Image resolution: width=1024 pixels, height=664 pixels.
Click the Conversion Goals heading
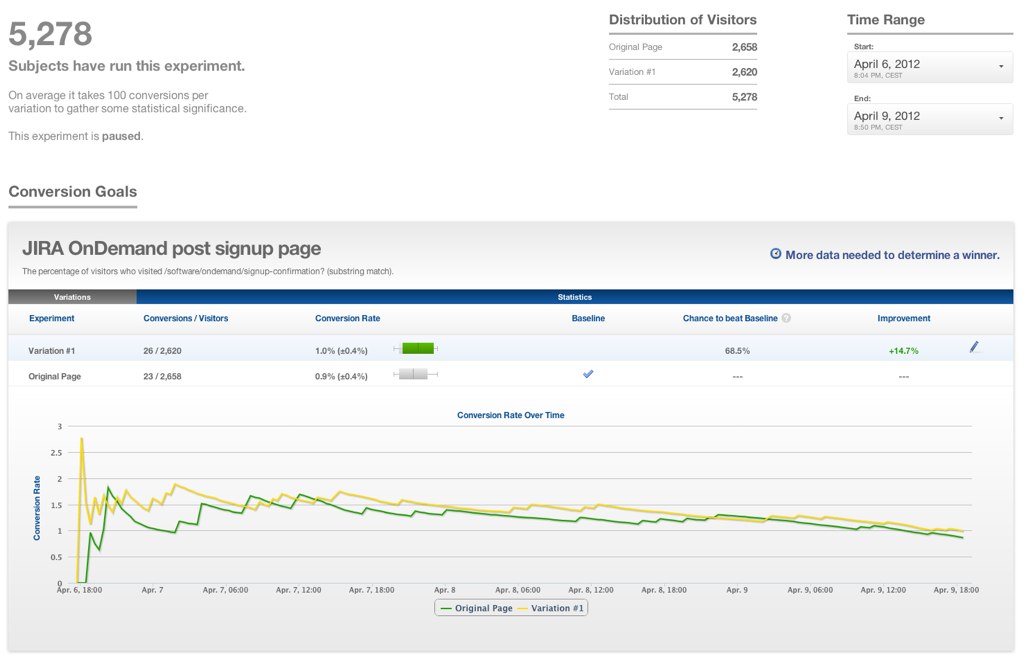(72, 191)
